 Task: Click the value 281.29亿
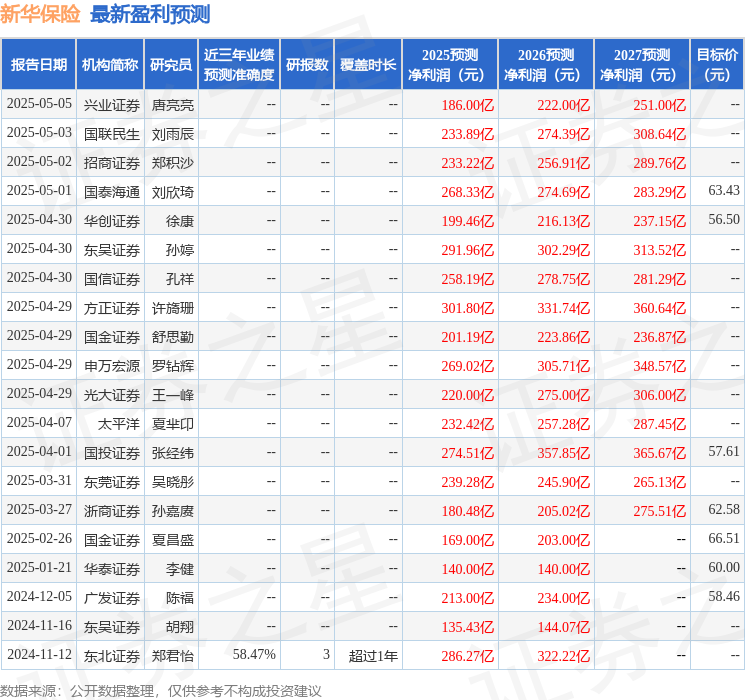(659, 279)
